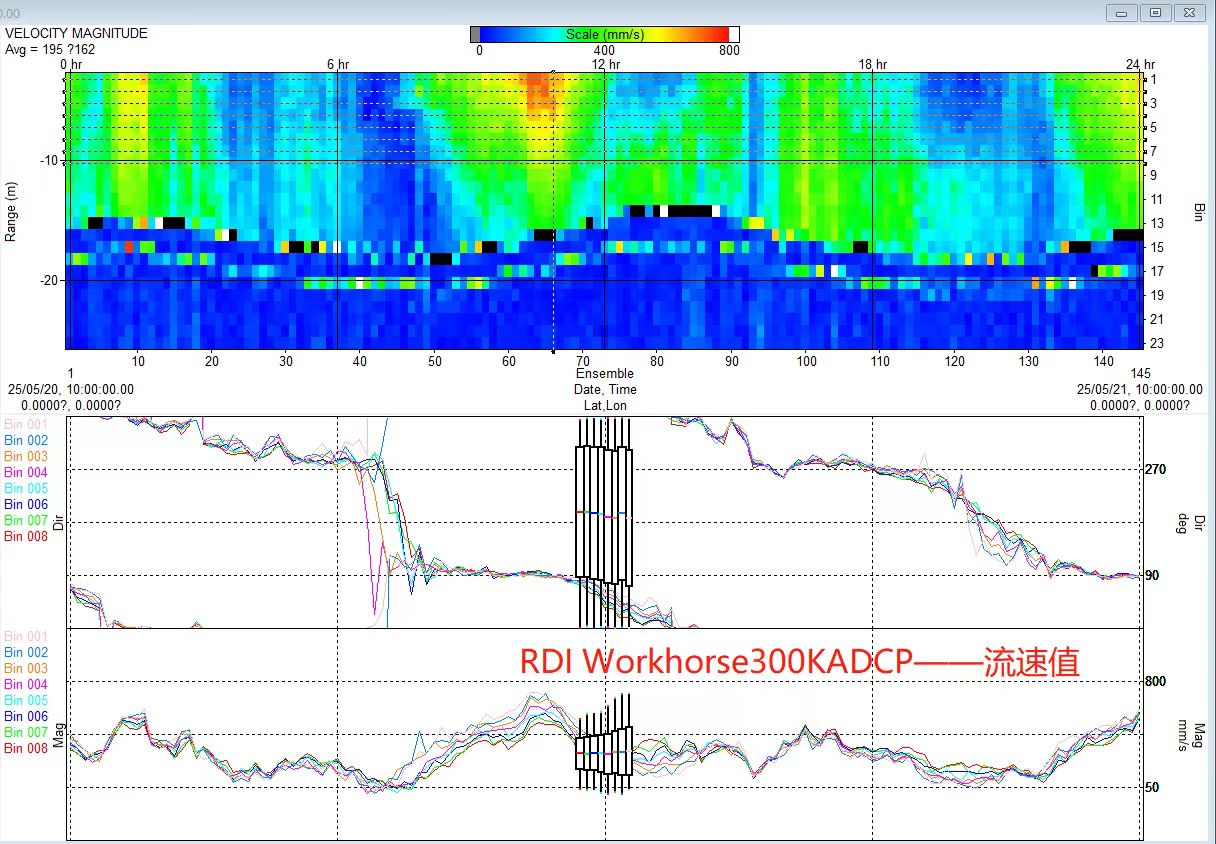
Task: Toggle Bin 005 in the Mag legend
Action: [x=26, y=700]
